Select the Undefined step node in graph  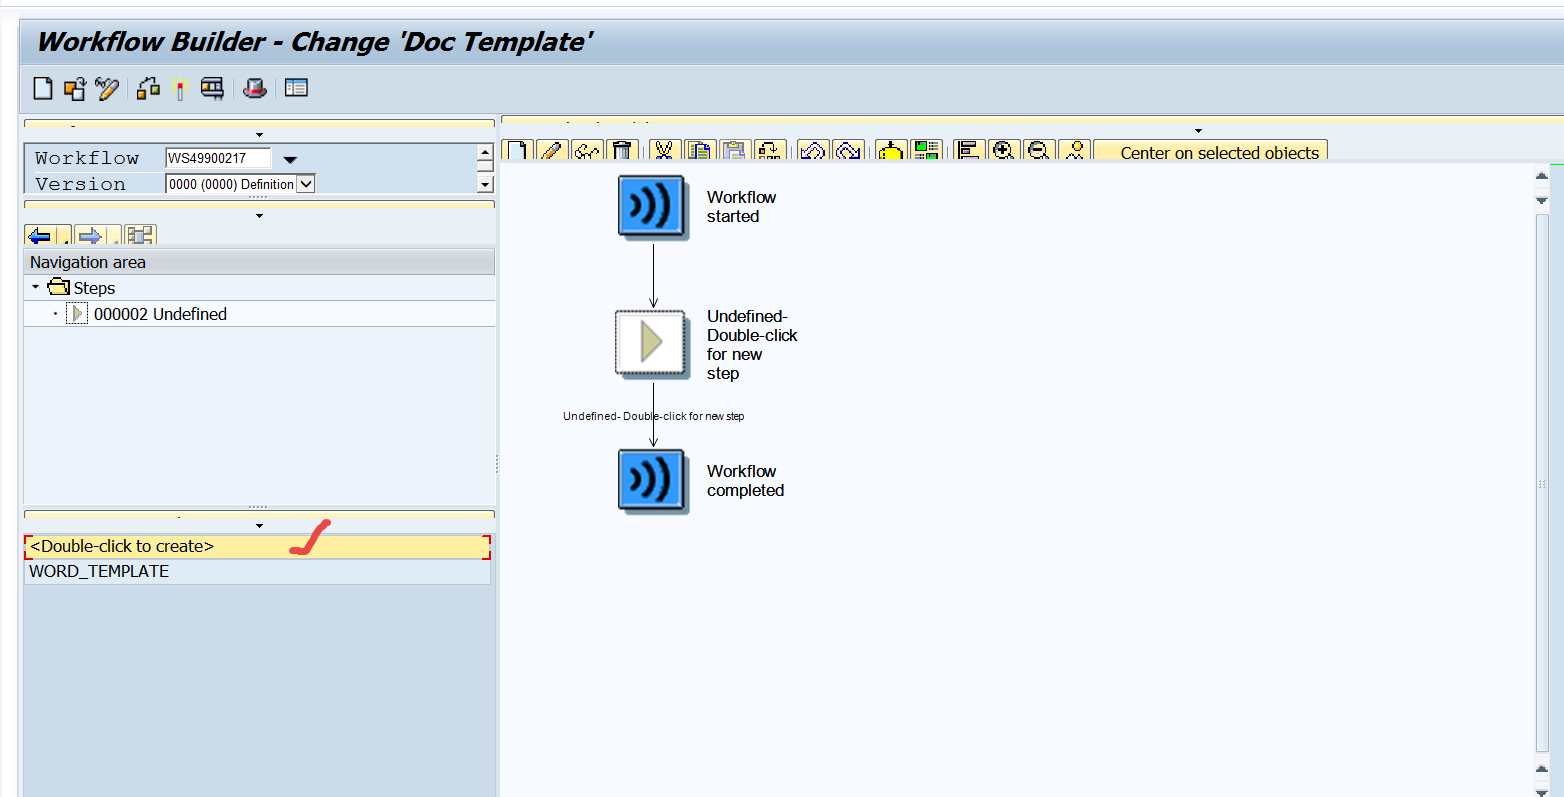click(651, 343)
